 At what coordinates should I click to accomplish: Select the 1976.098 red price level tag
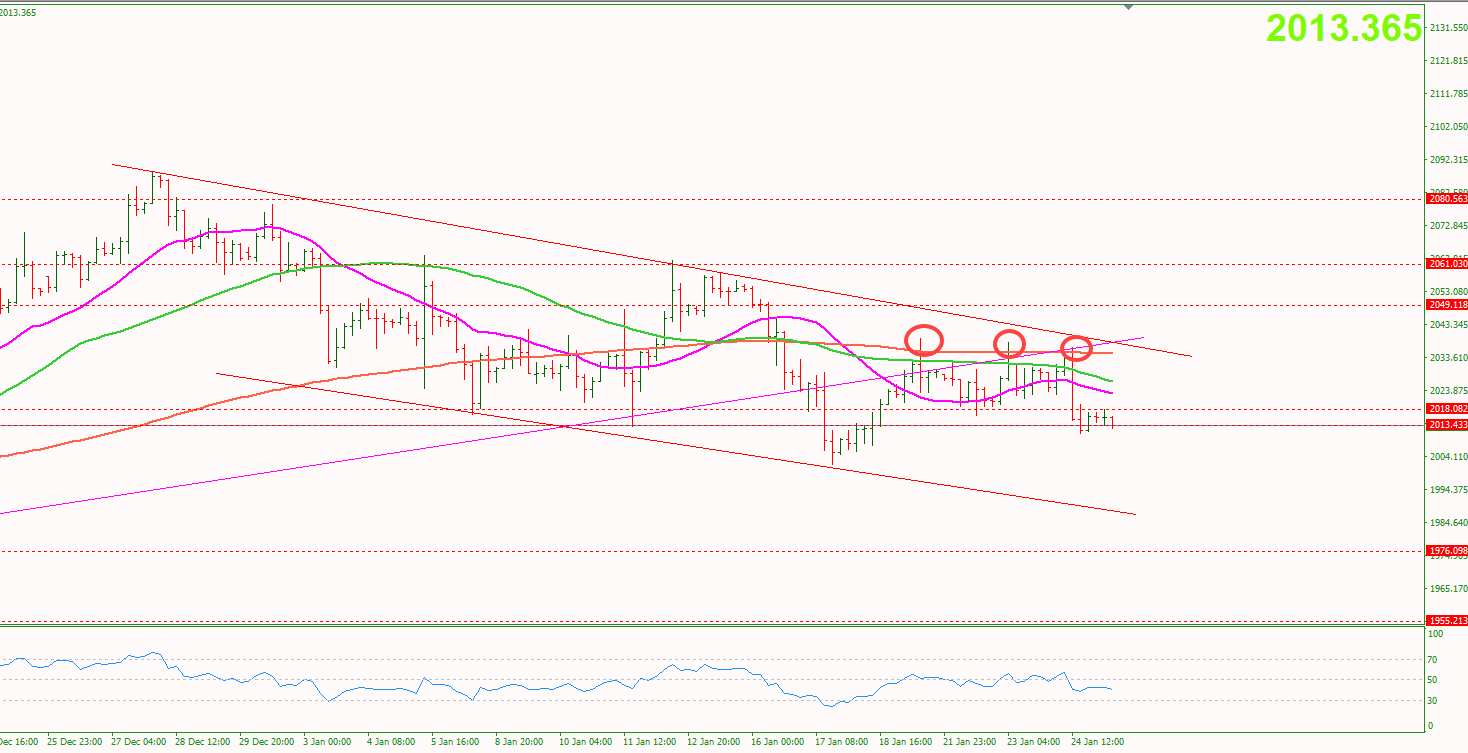pos(1448,551)
